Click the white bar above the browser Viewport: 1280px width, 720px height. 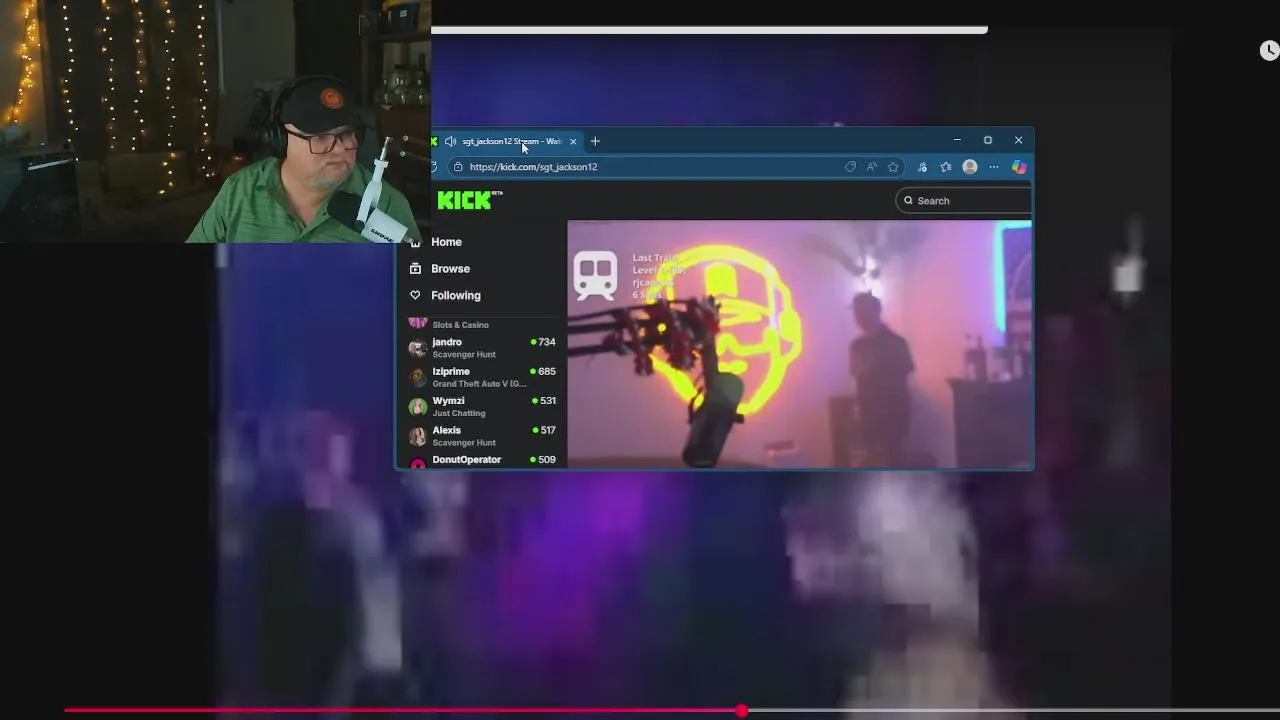(709, 30)
